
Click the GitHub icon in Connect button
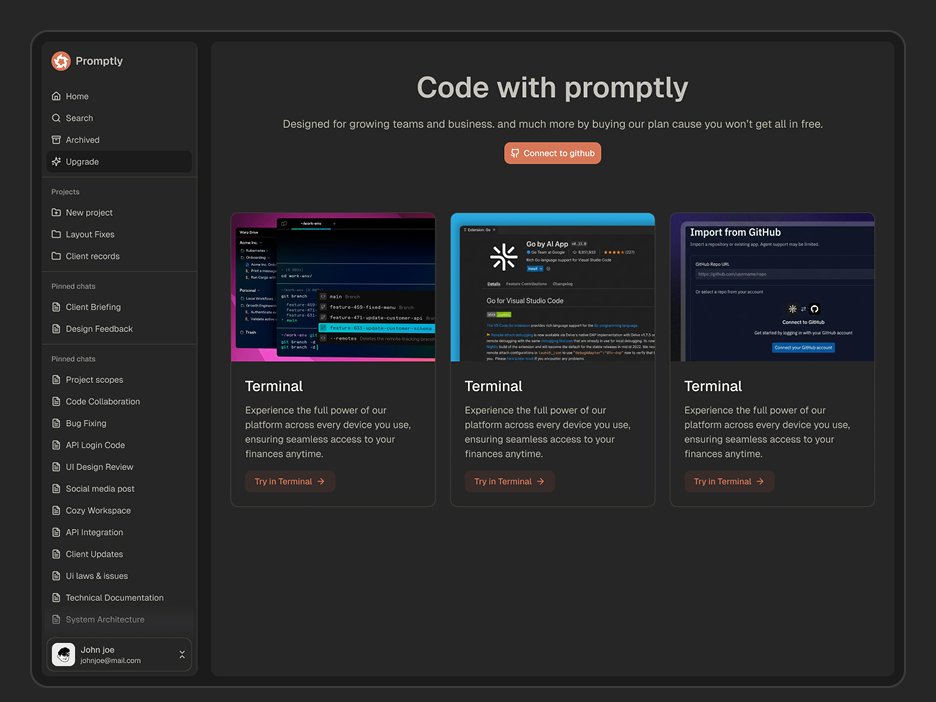pyautogui.click(x=515, y=153)
